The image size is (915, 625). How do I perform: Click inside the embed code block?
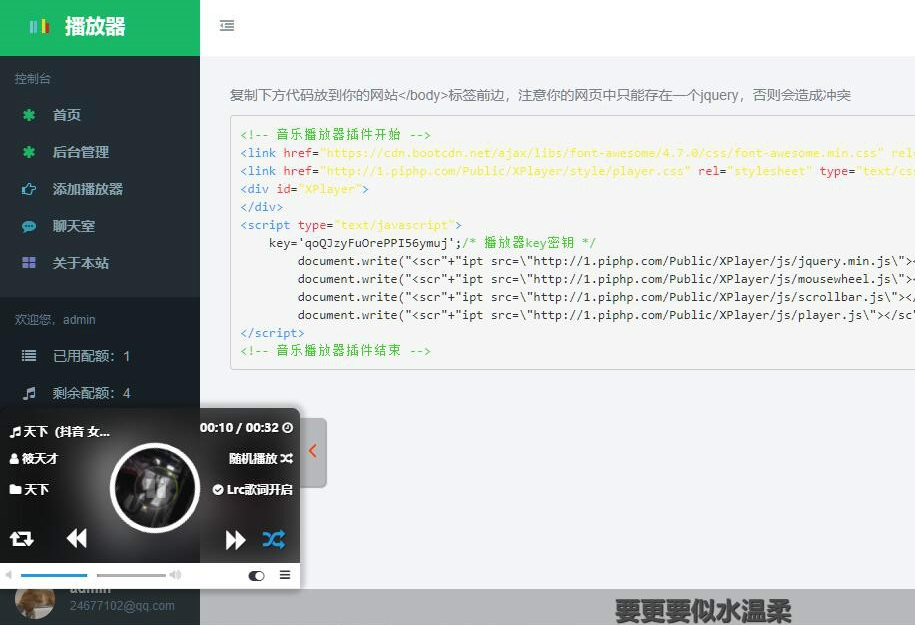coord(572,242)
